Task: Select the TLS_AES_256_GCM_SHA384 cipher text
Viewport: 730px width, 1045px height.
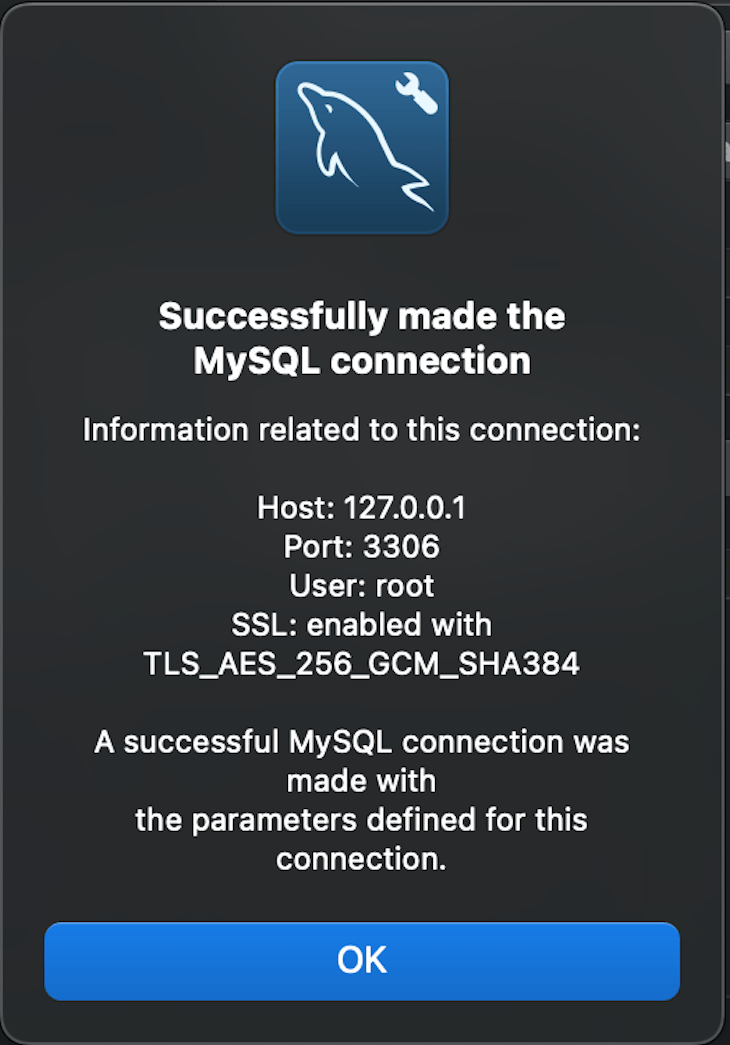Action: (361, 664)
